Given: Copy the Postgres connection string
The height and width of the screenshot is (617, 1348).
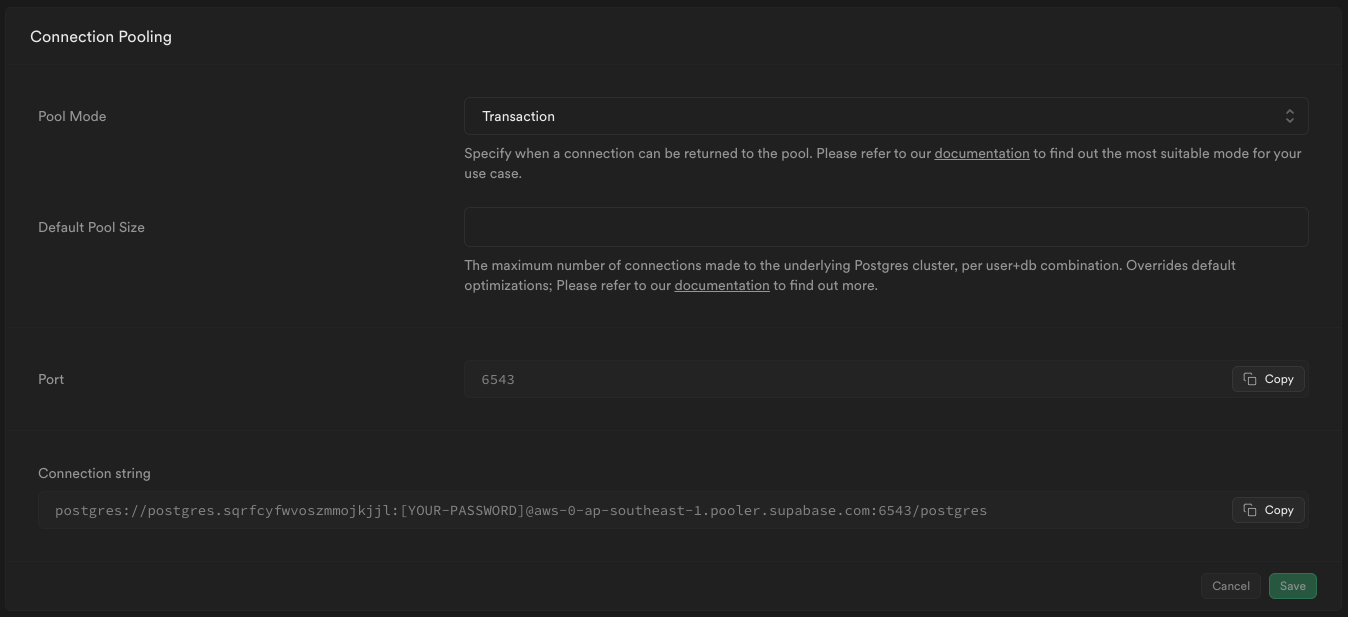Looking at the screenshot, I should click(1268, 510).
